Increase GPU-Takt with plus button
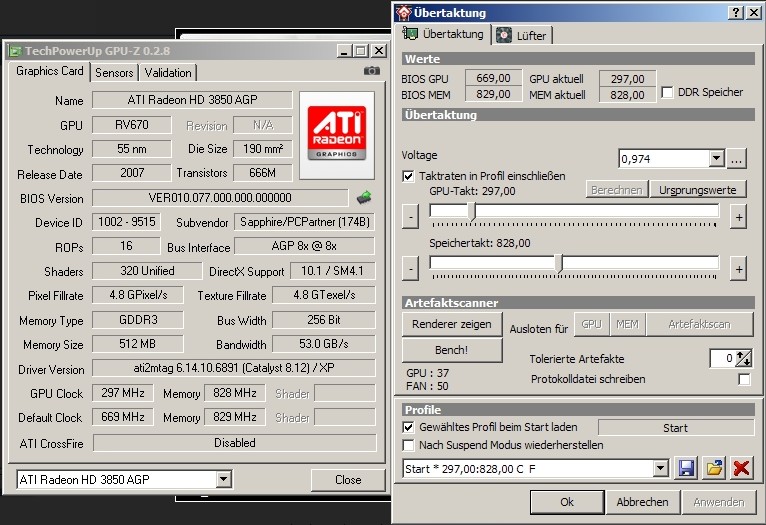Screen dimensions: 766x525 pos(739,216)
